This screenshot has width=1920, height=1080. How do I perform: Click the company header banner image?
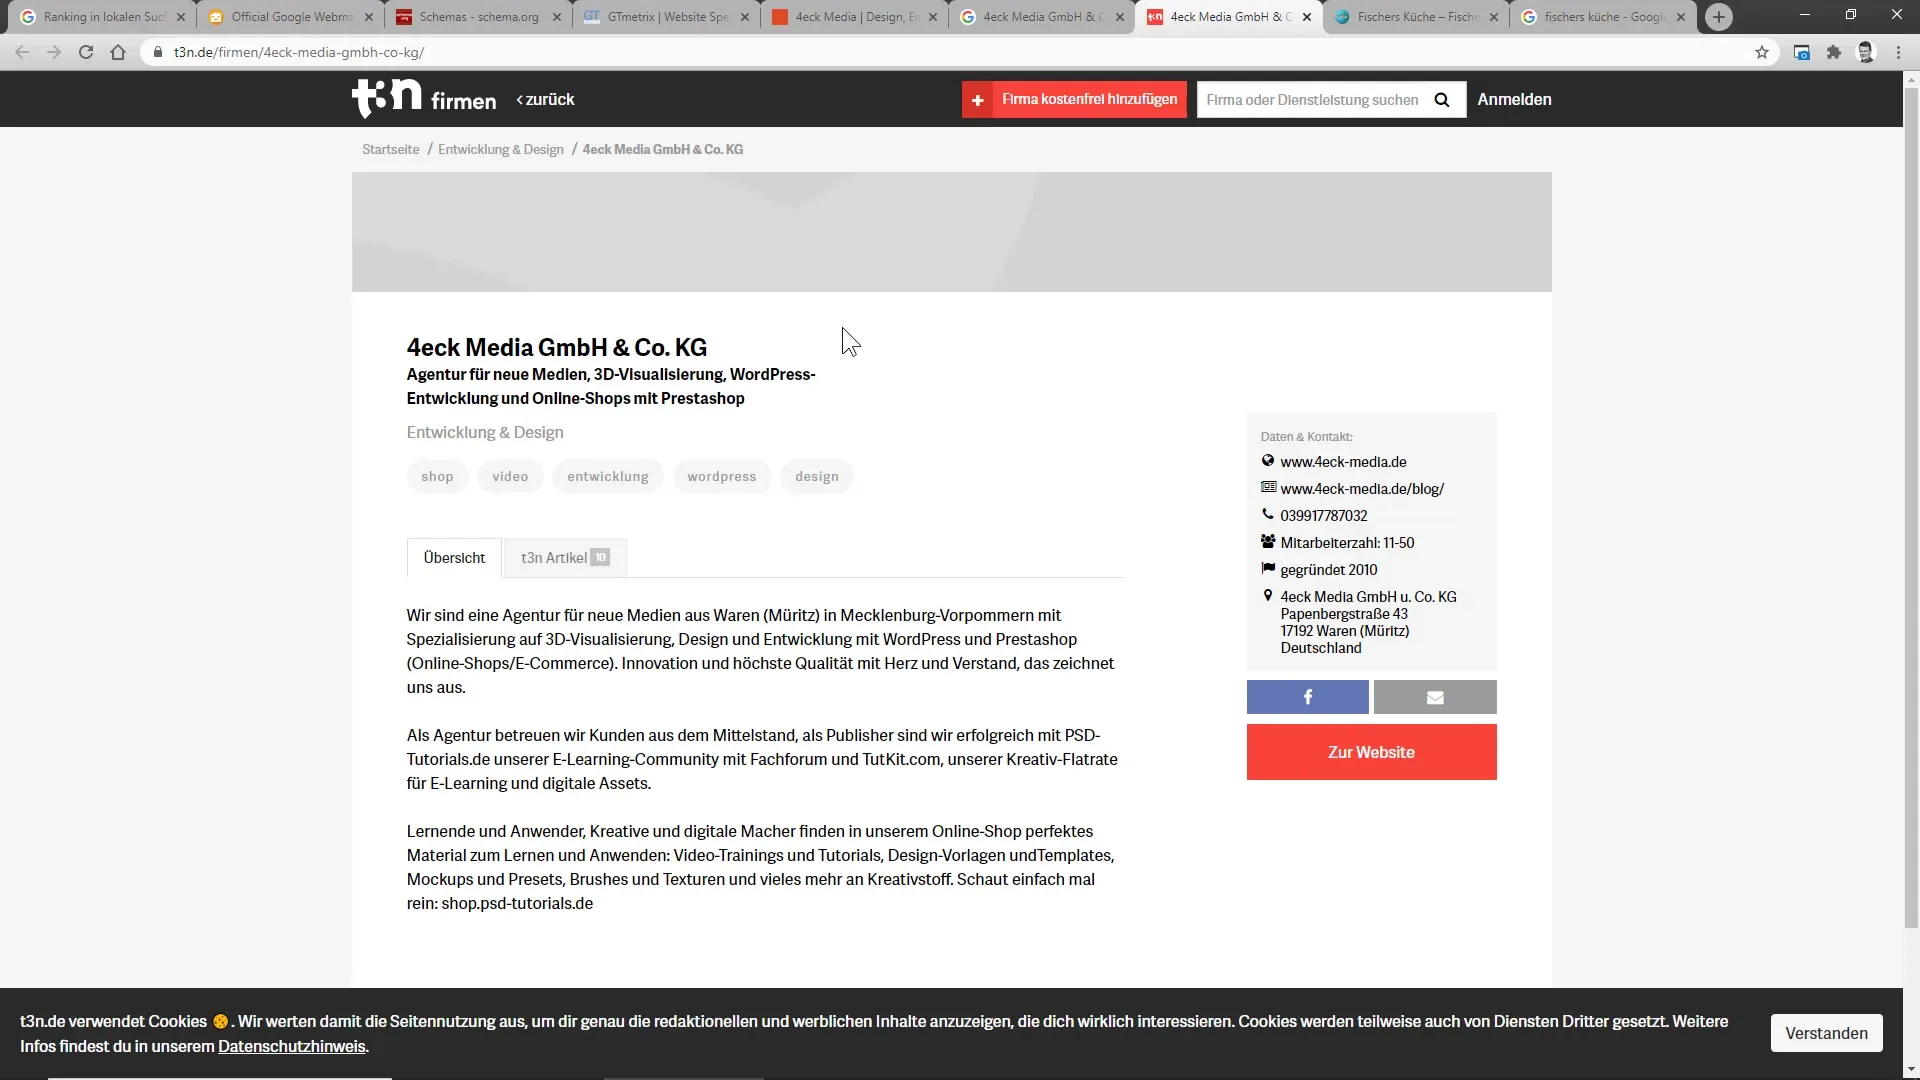951,232
